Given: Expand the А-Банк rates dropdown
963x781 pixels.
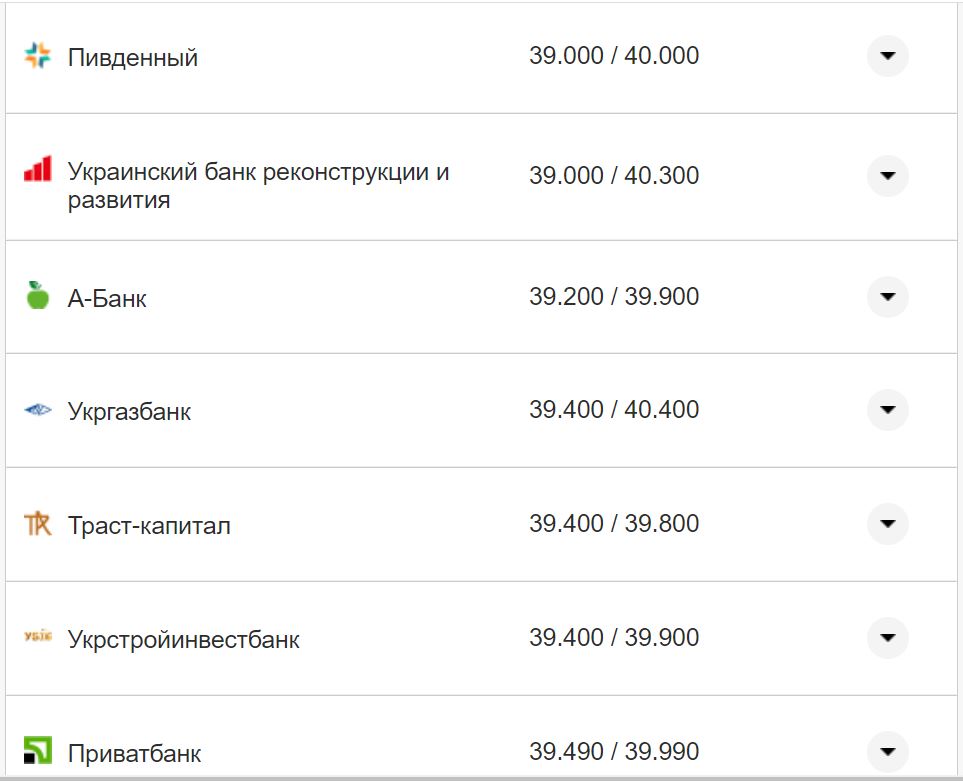Looking at the screenshot, I should tap(887, 297).
